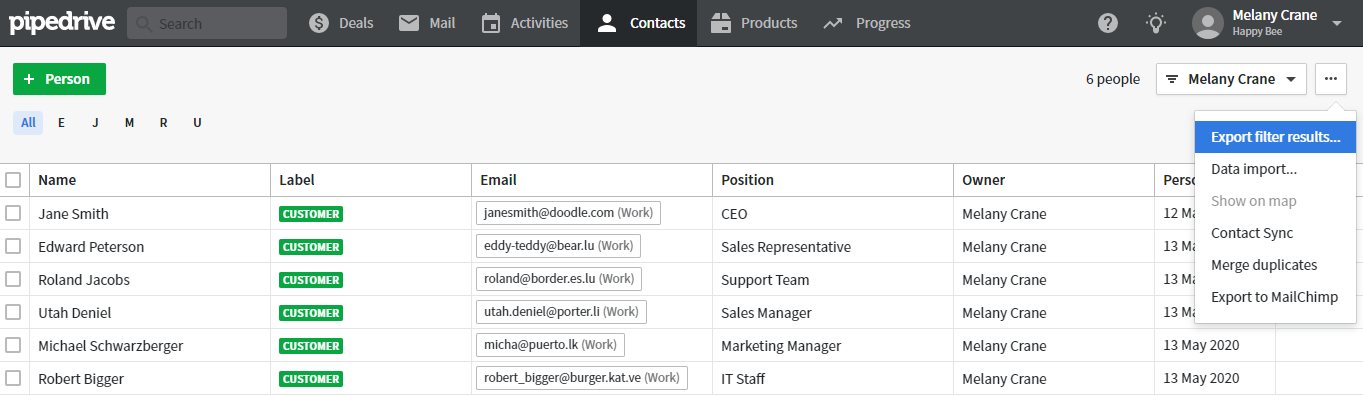Click the search magnifier icon
Viewport: 1363px width, 395px height.
click(144, 23)
